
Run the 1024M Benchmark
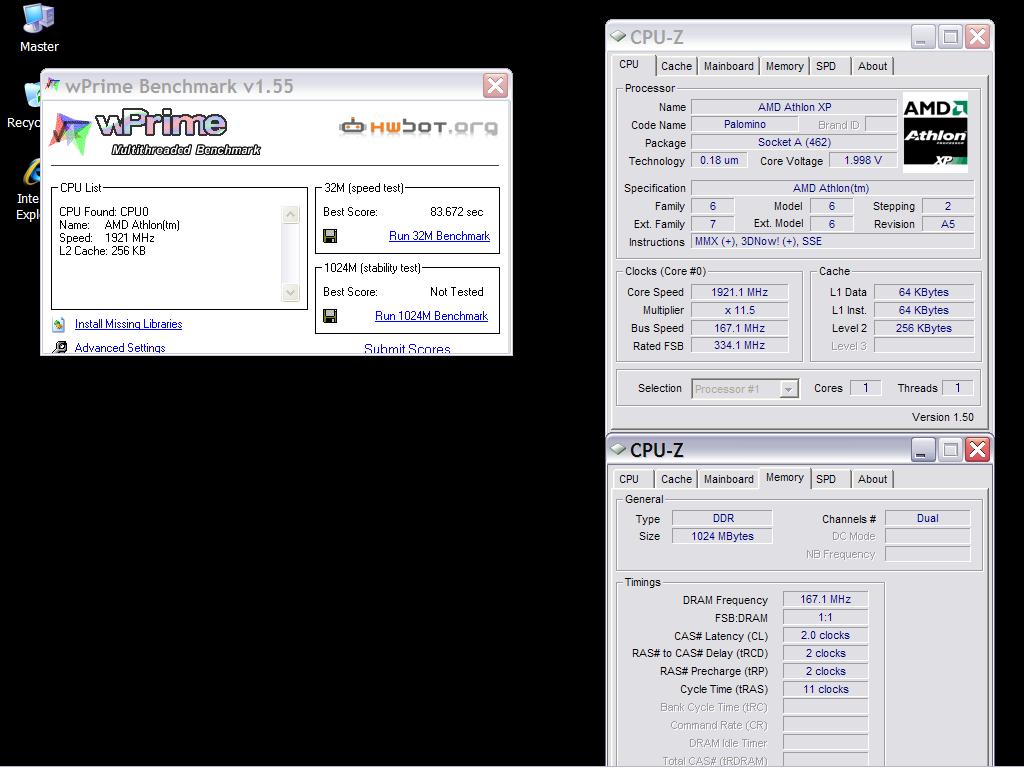[x=432, y=316]
